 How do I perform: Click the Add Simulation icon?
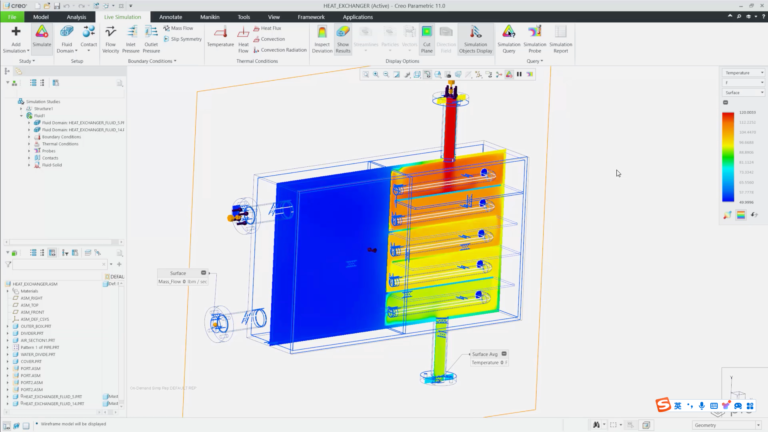pos(16,32)
